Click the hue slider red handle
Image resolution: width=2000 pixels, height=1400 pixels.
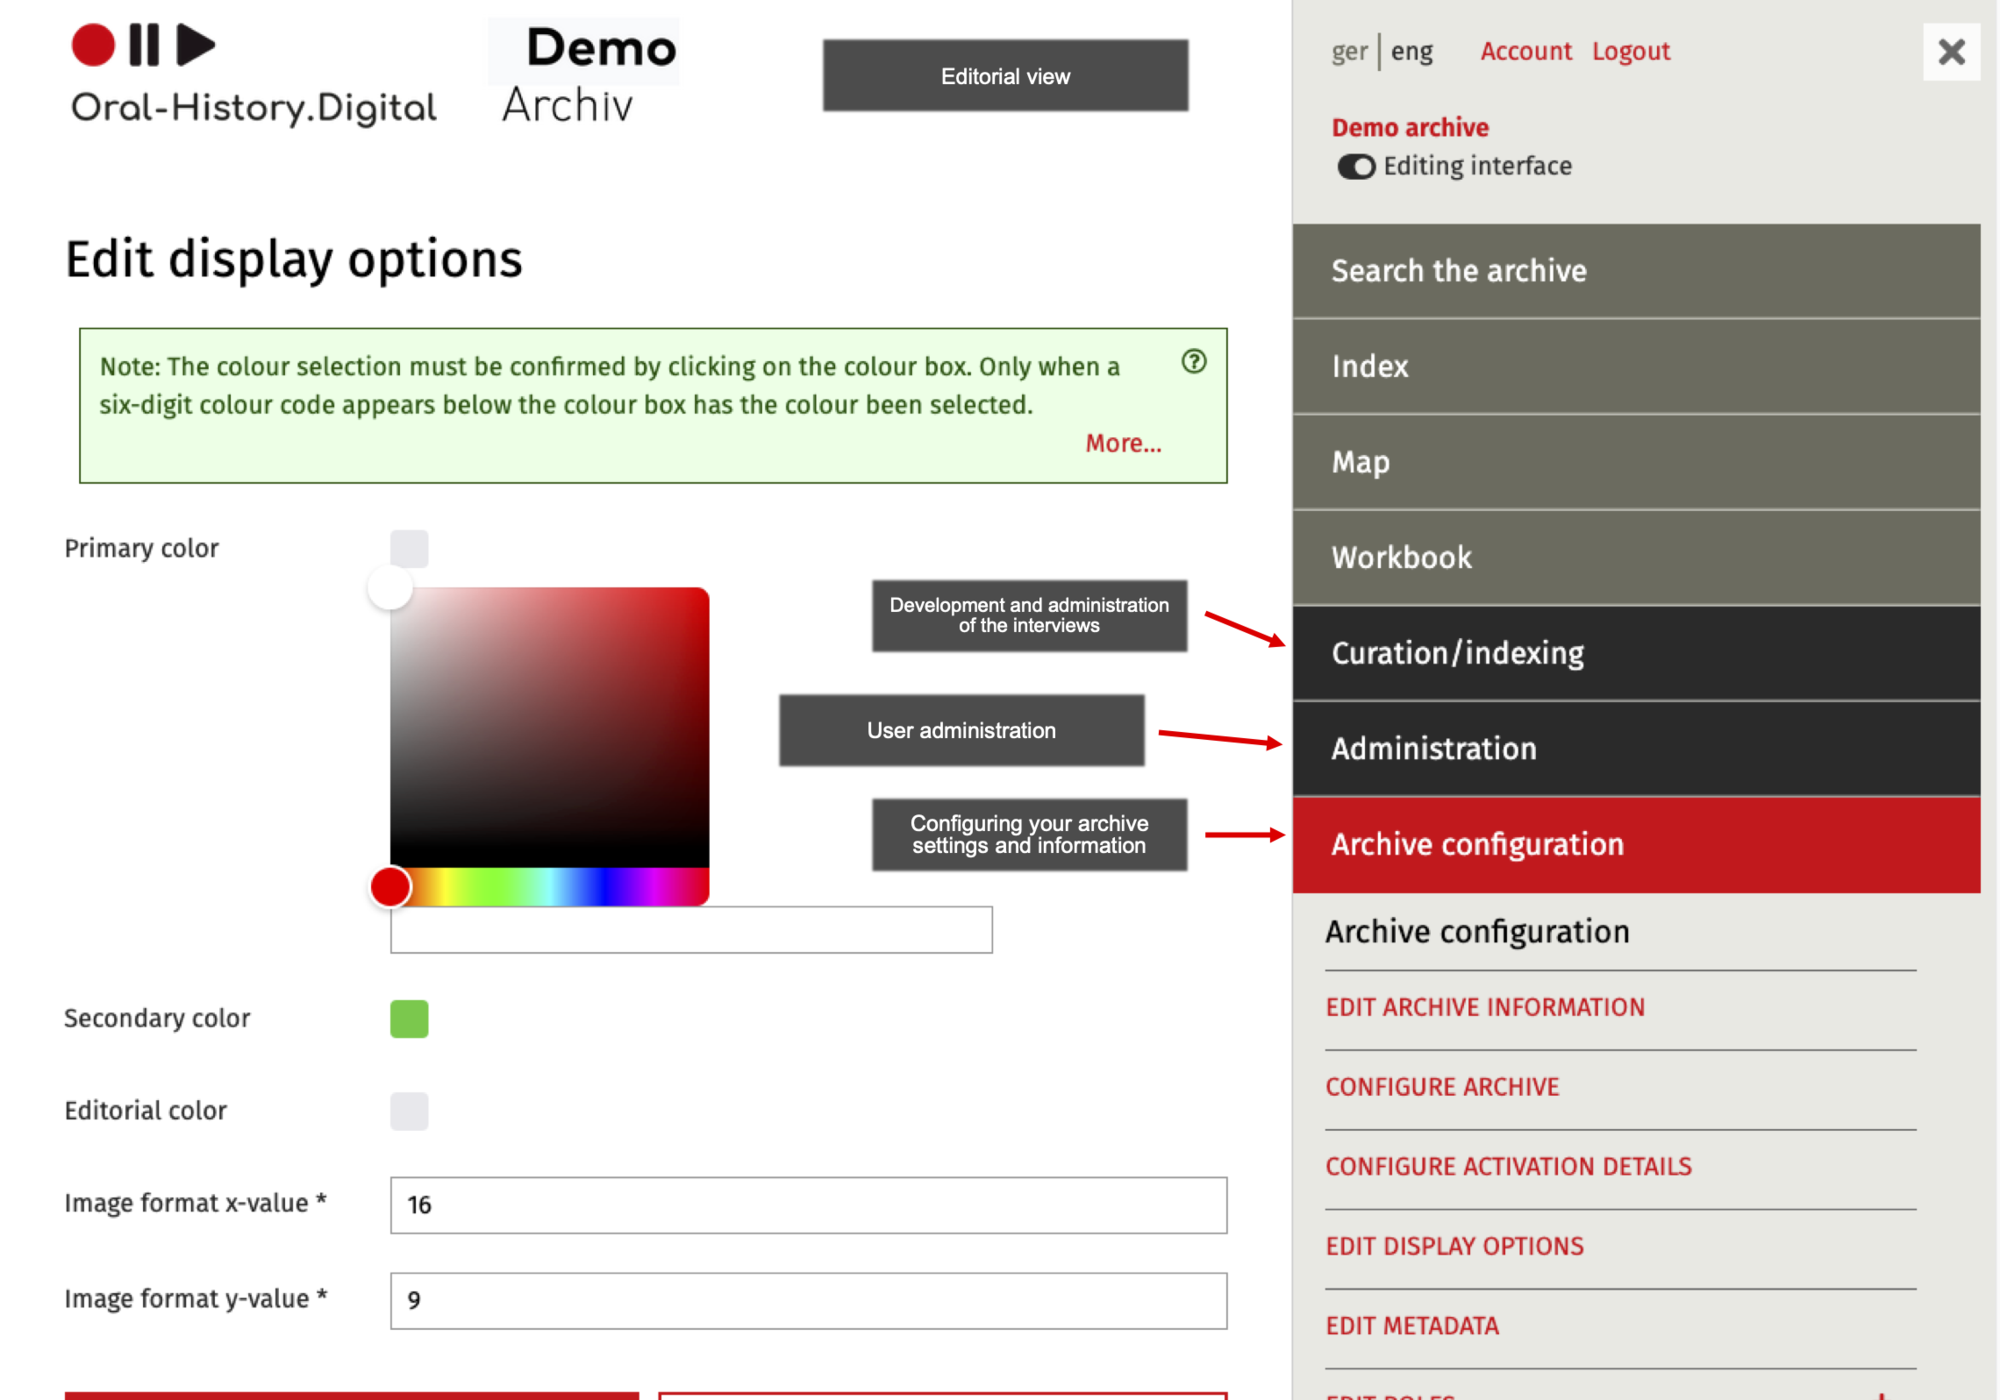pos(390,886)
